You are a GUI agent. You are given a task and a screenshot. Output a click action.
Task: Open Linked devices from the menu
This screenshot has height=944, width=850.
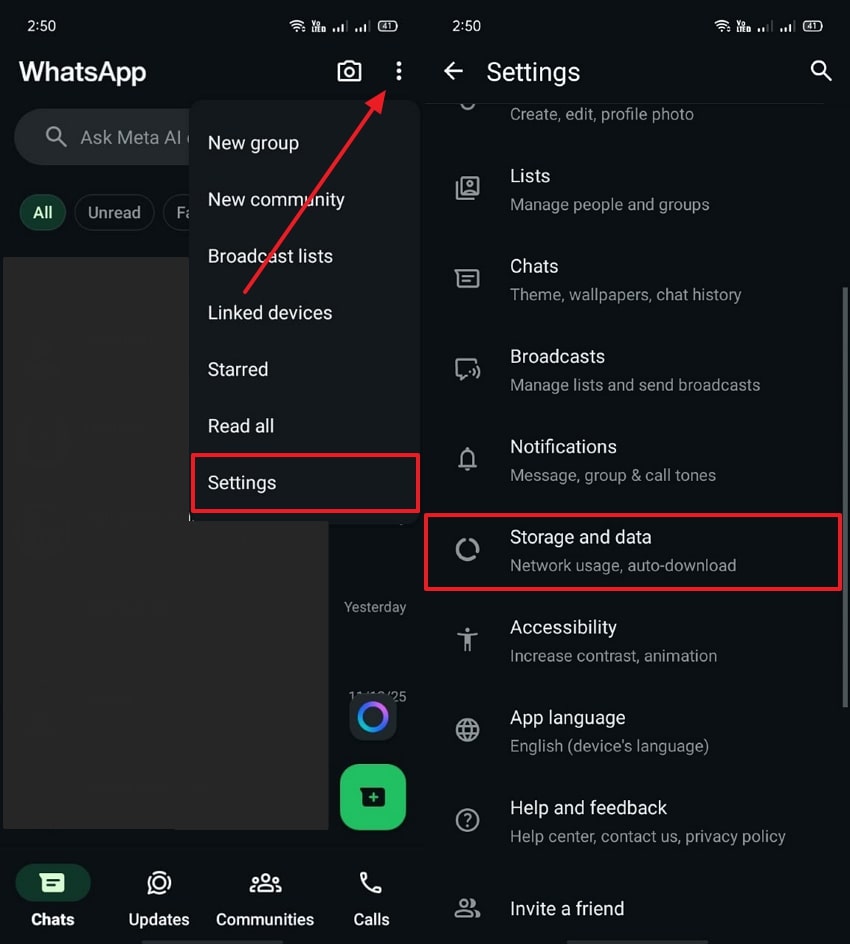click(x=269, y=312)
